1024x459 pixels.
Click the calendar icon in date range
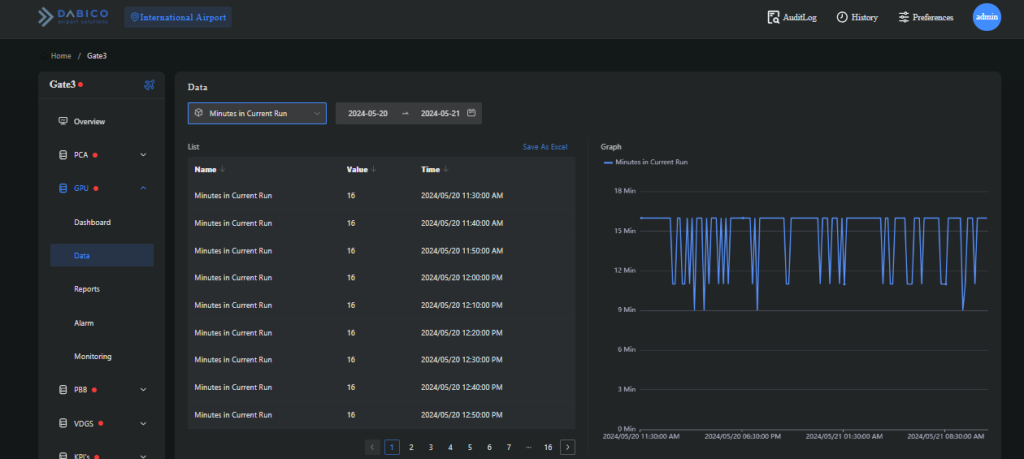coord(471,113)
